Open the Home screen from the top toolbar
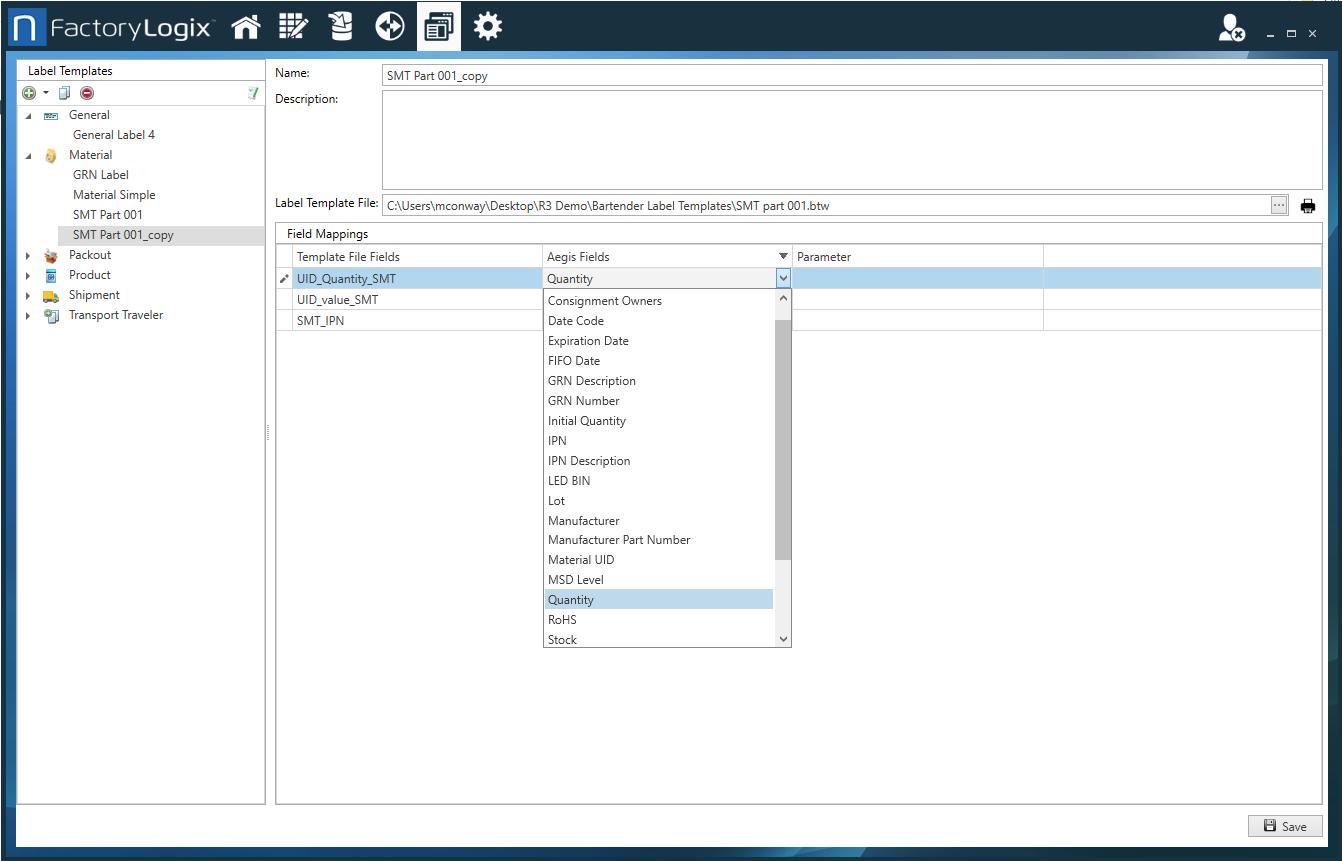 tap(246, 26)
